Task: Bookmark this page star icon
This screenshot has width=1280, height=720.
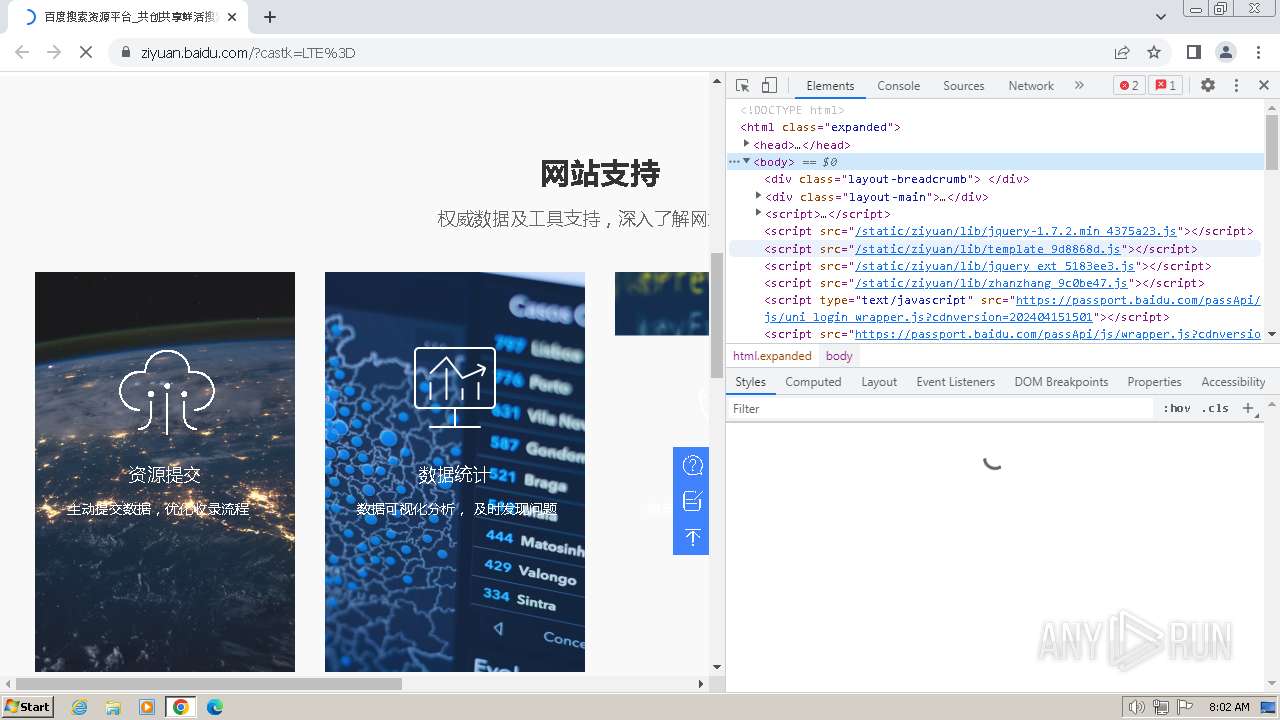Action: pyautogui.click(x=1154, y=52)
